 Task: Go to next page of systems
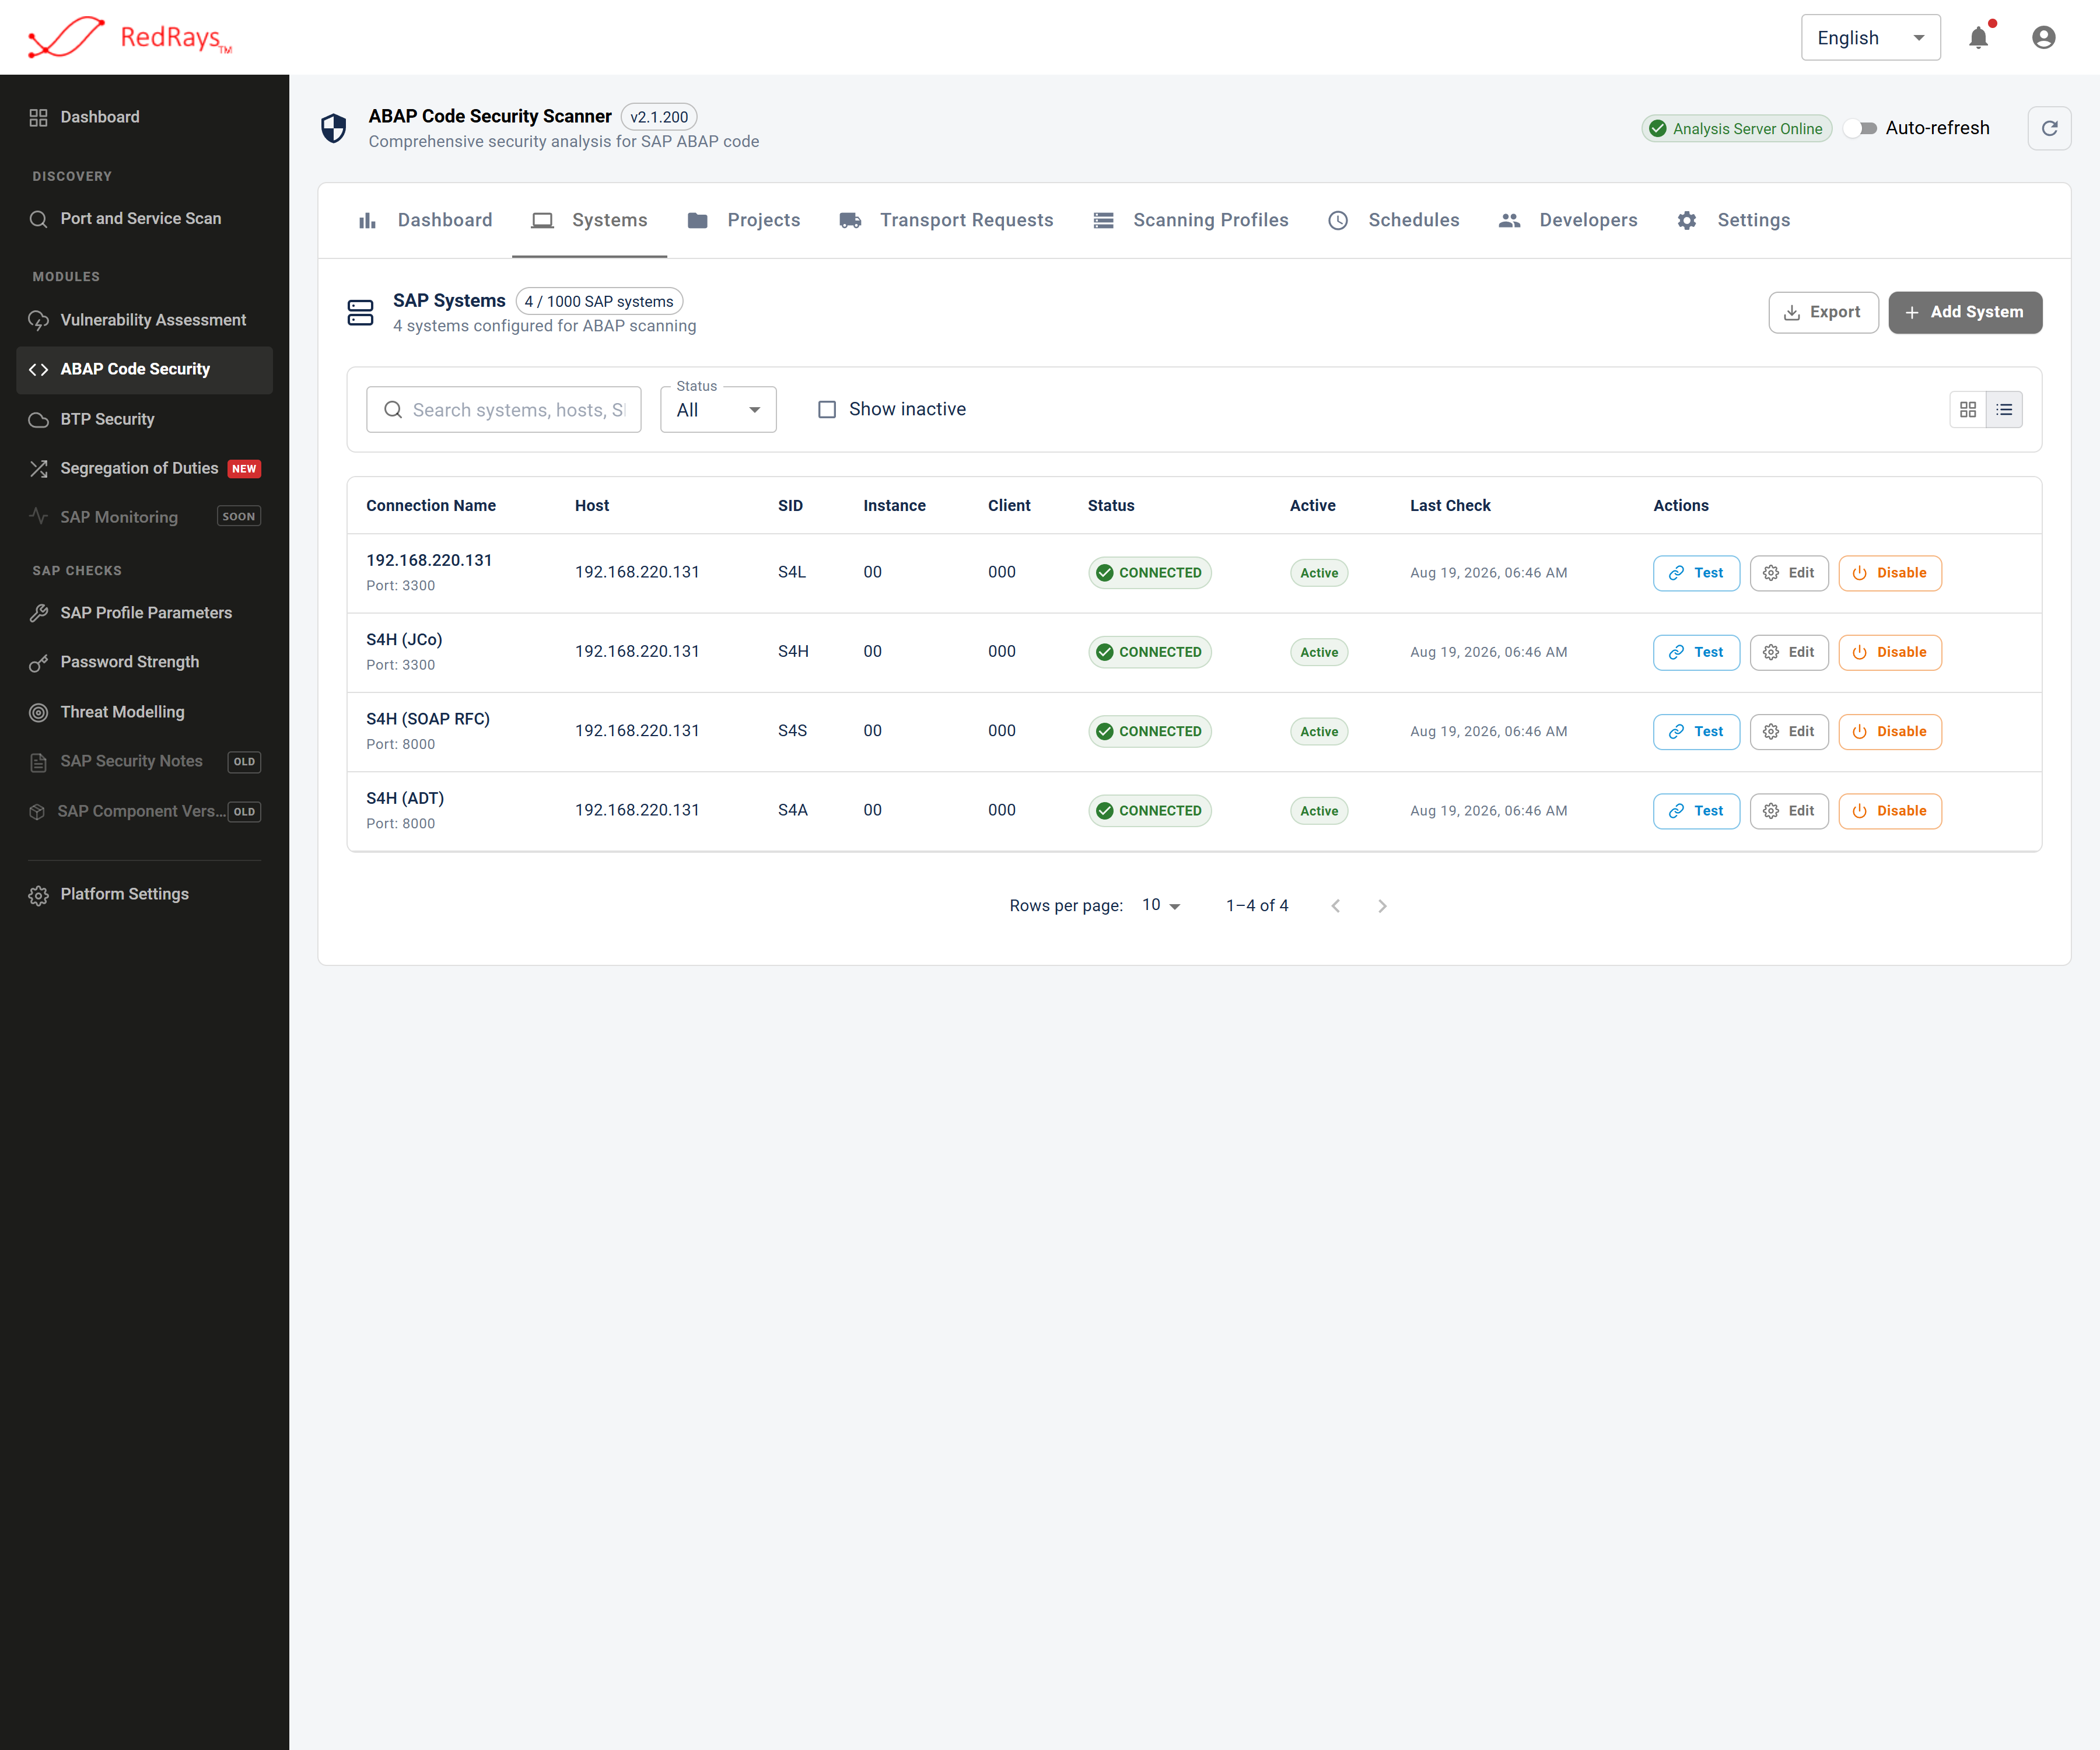[x=1382, y=906]
